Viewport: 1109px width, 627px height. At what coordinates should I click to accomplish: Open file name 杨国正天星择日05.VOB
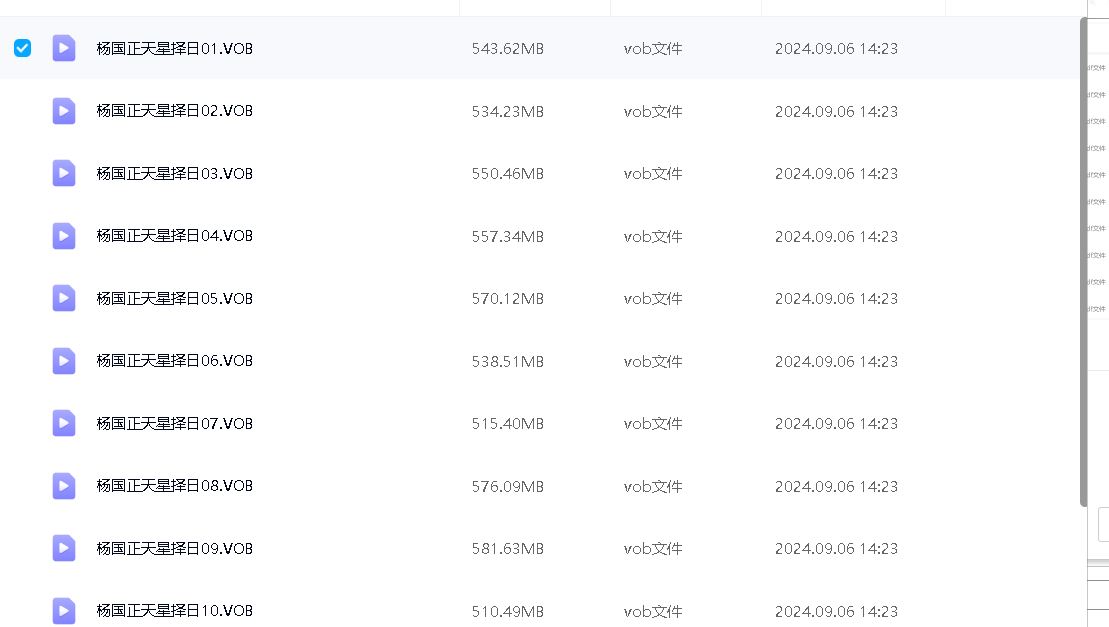174,298
